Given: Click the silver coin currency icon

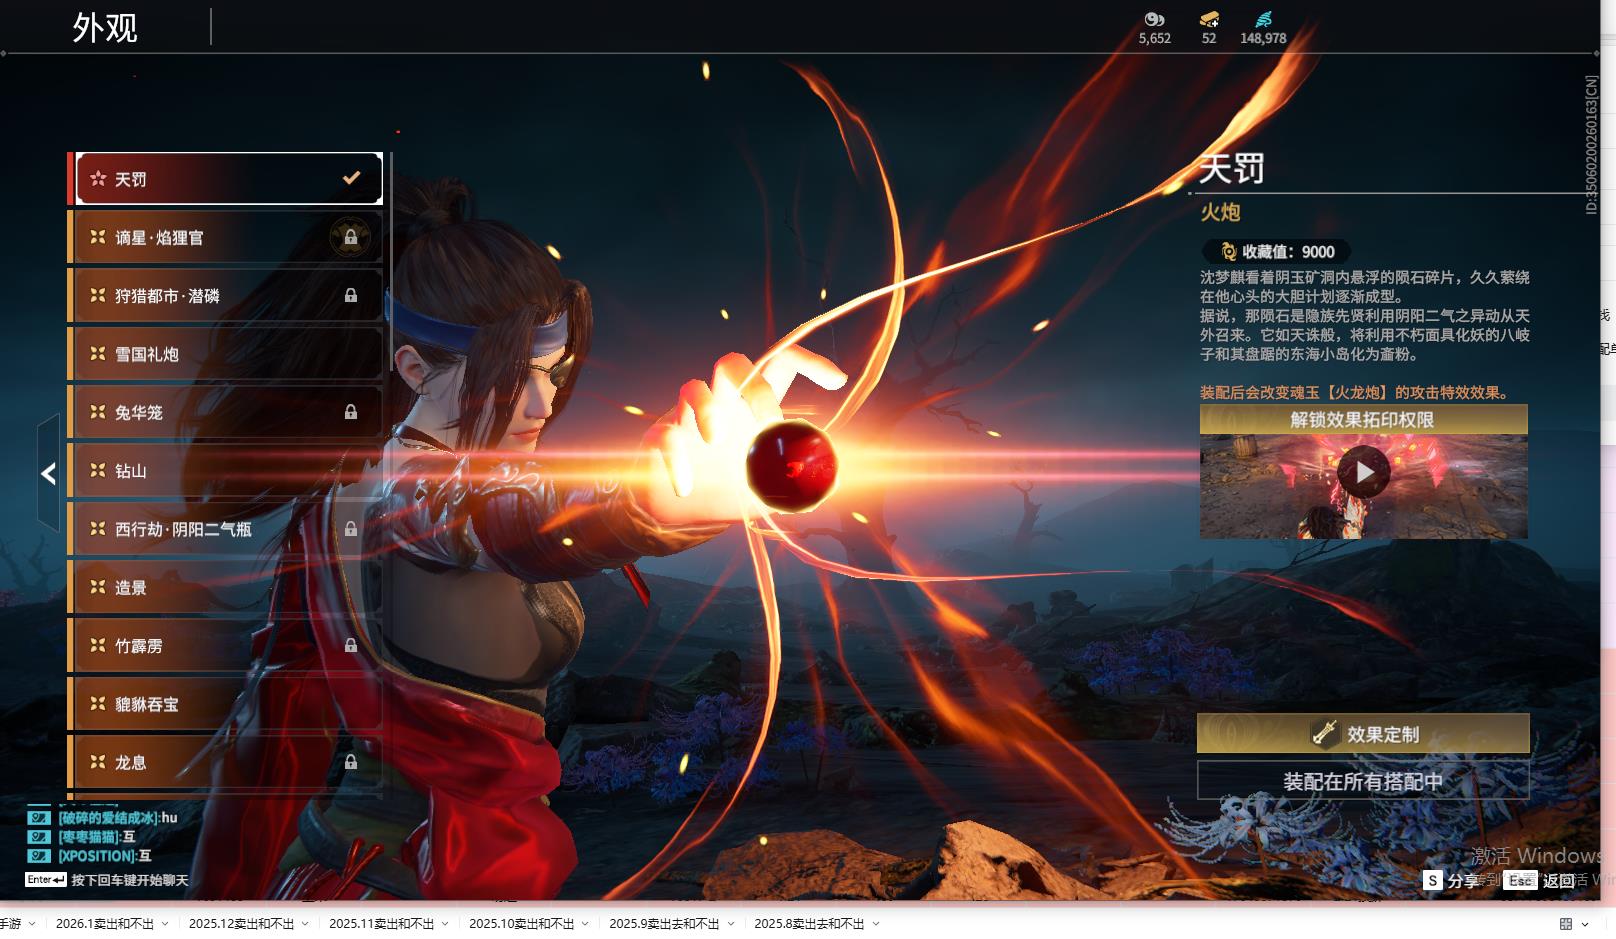Looking at the screenshot, I should click(1154, 19).
